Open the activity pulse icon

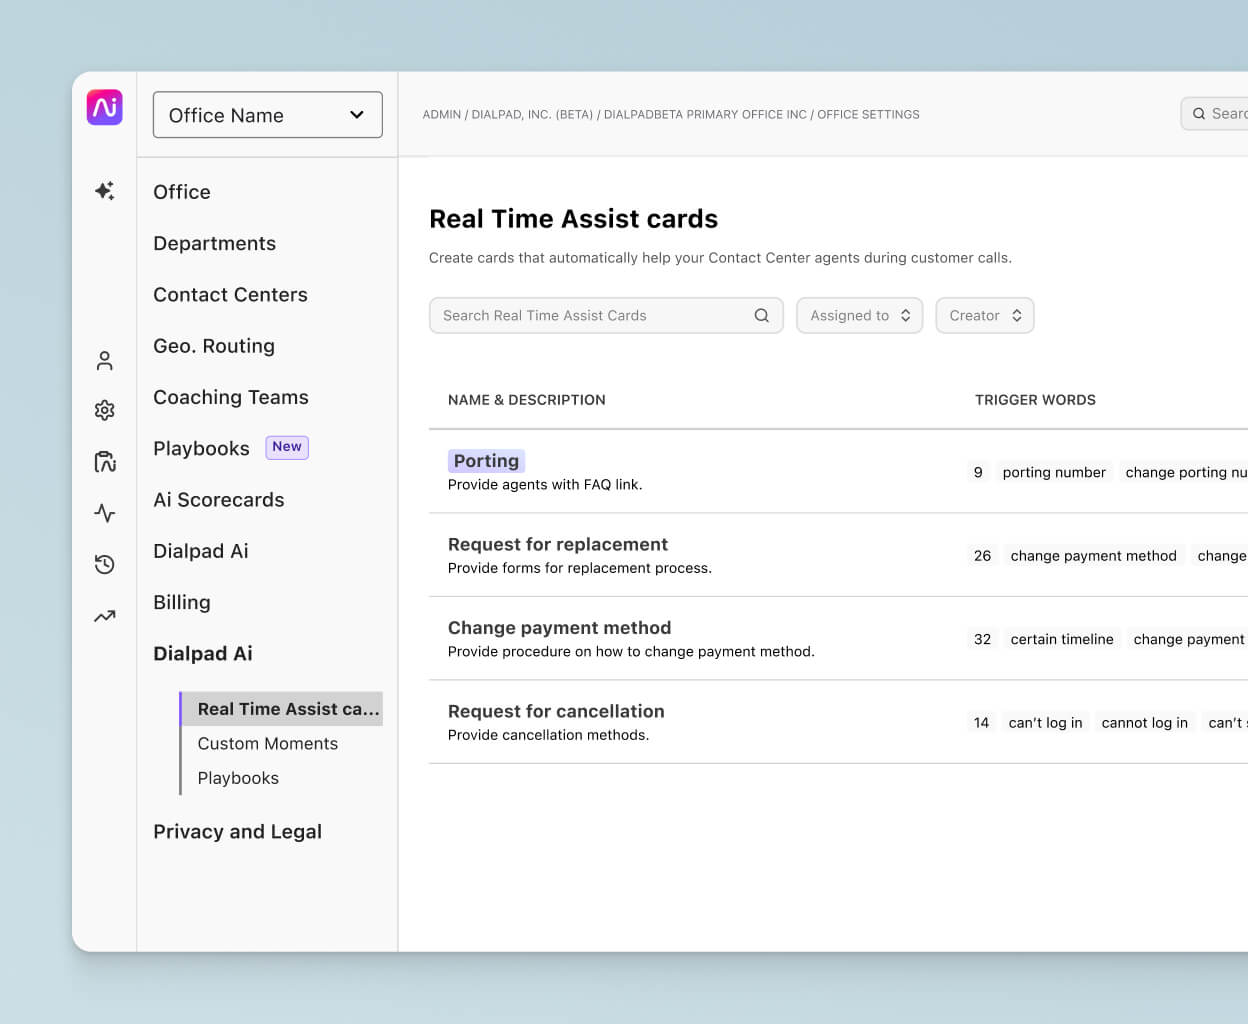[104, 512]
